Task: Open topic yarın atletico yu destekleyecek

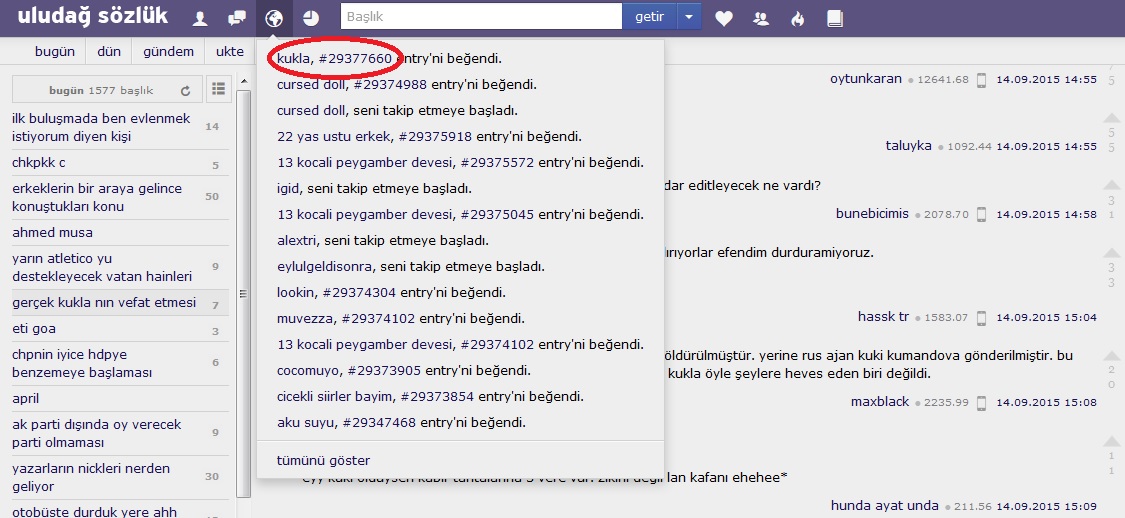Action: pos(102,267)
